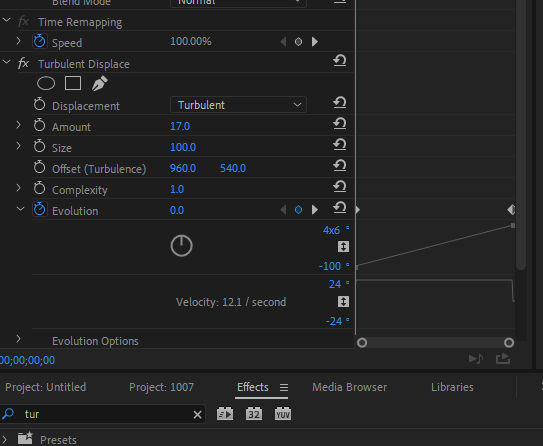Screen dimensions: 543x446
Task: Toggle value graph range lock under 4x6
Action: tap(343, 247)
